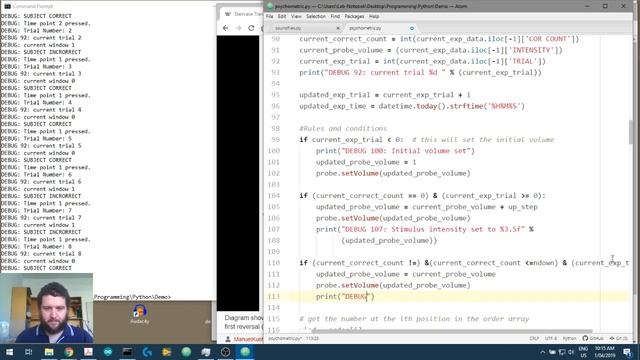Show hidden system tray icons

point(542,352)
